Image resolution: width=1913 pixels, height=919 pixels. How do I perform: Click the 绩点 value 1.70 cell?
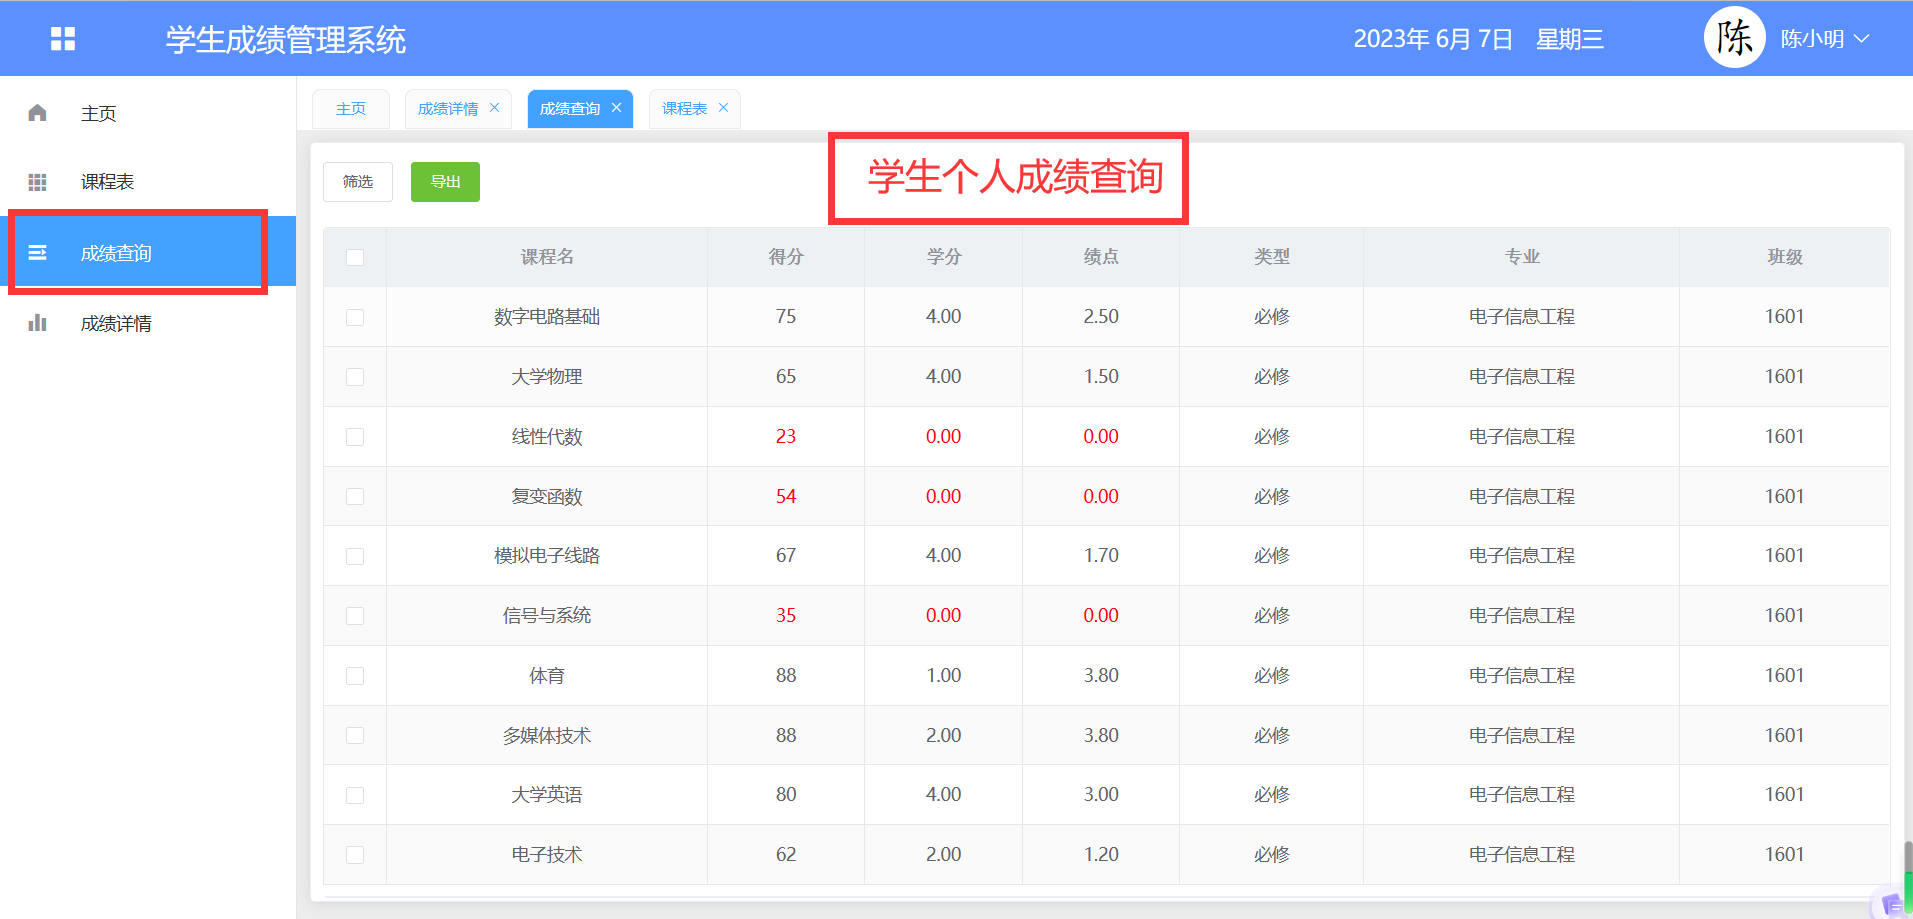tap(1101, 556)
